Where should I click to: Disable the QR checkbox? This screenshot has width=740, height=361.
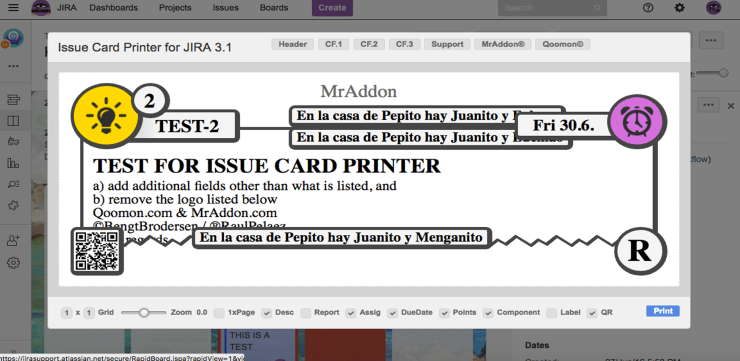point(592,313)
